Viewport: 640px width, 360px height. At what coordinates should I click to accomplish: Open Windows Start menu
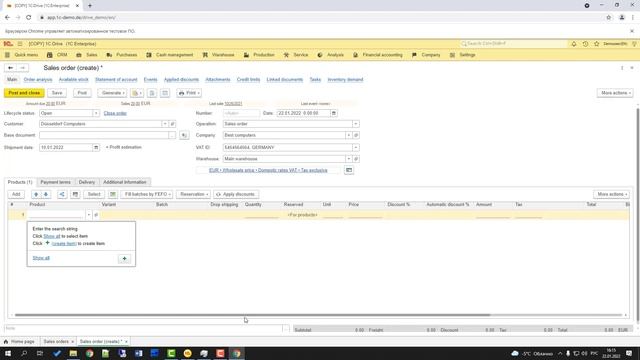(8, 353)
